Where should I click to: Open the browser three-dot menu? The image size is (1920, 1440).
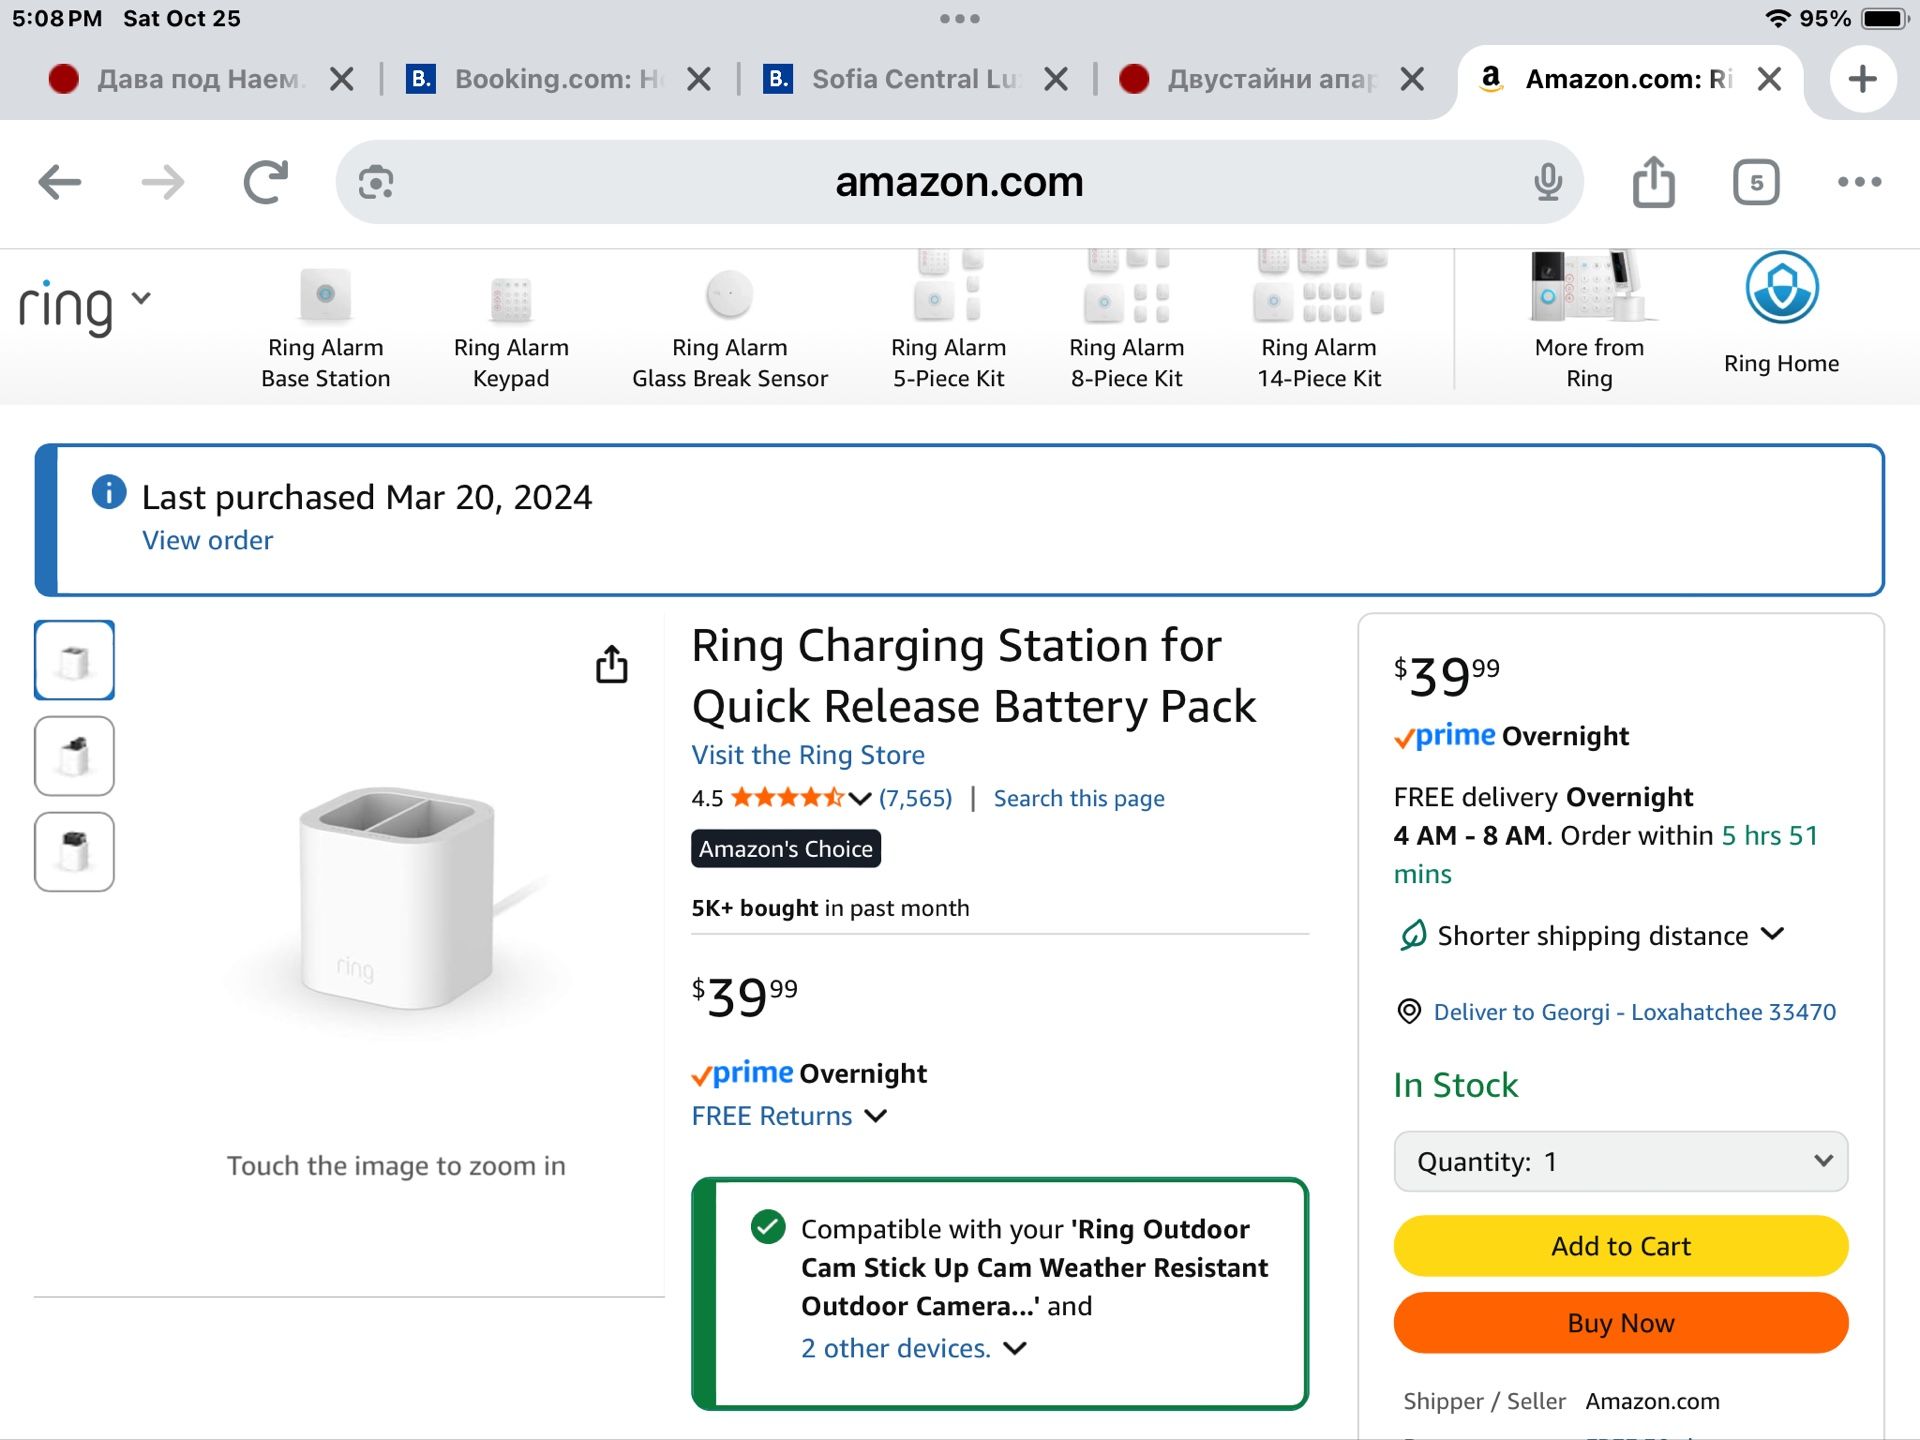coord(1859,182)
